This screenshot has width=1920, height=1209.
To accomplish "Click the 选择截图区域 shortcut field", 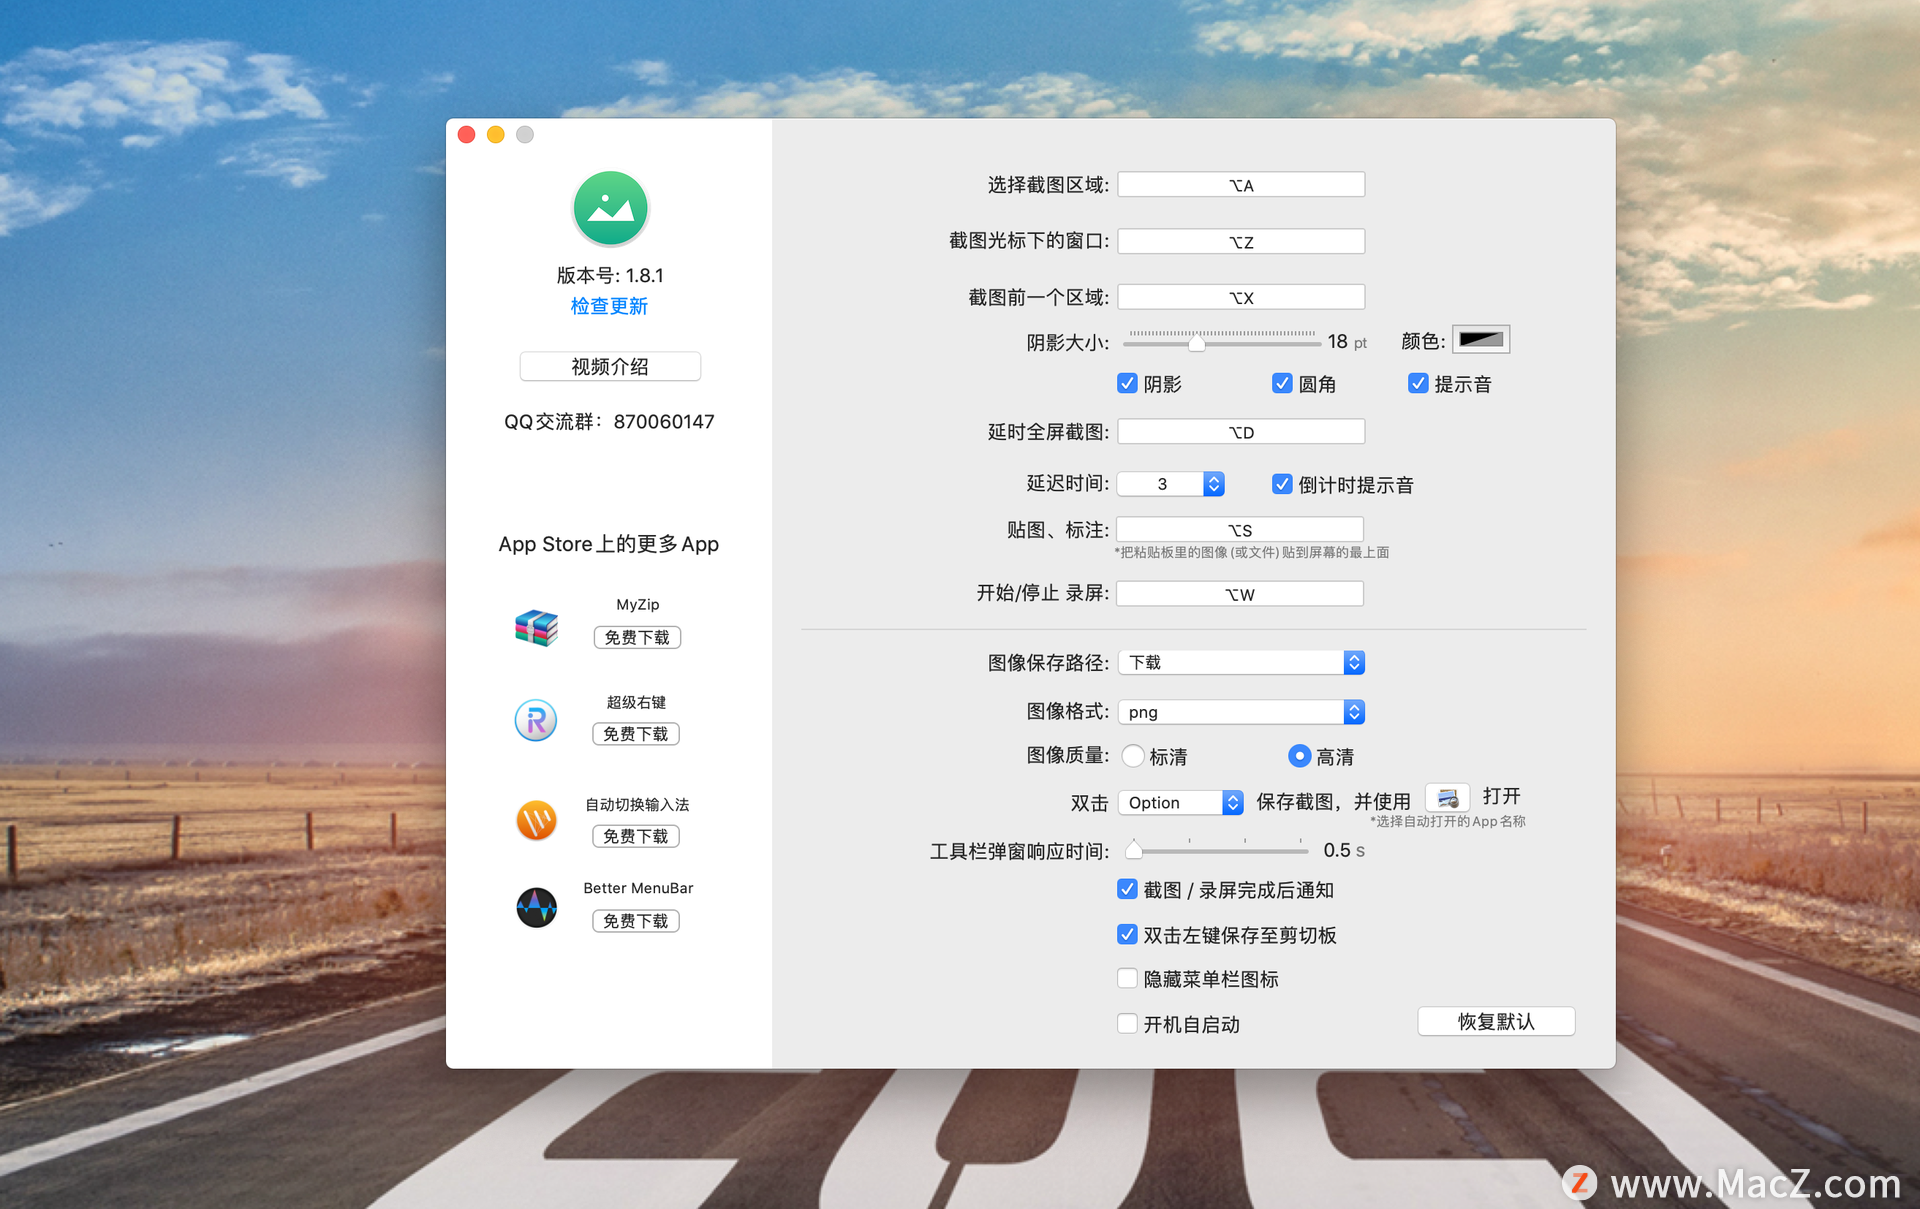I will (1241, 185).
